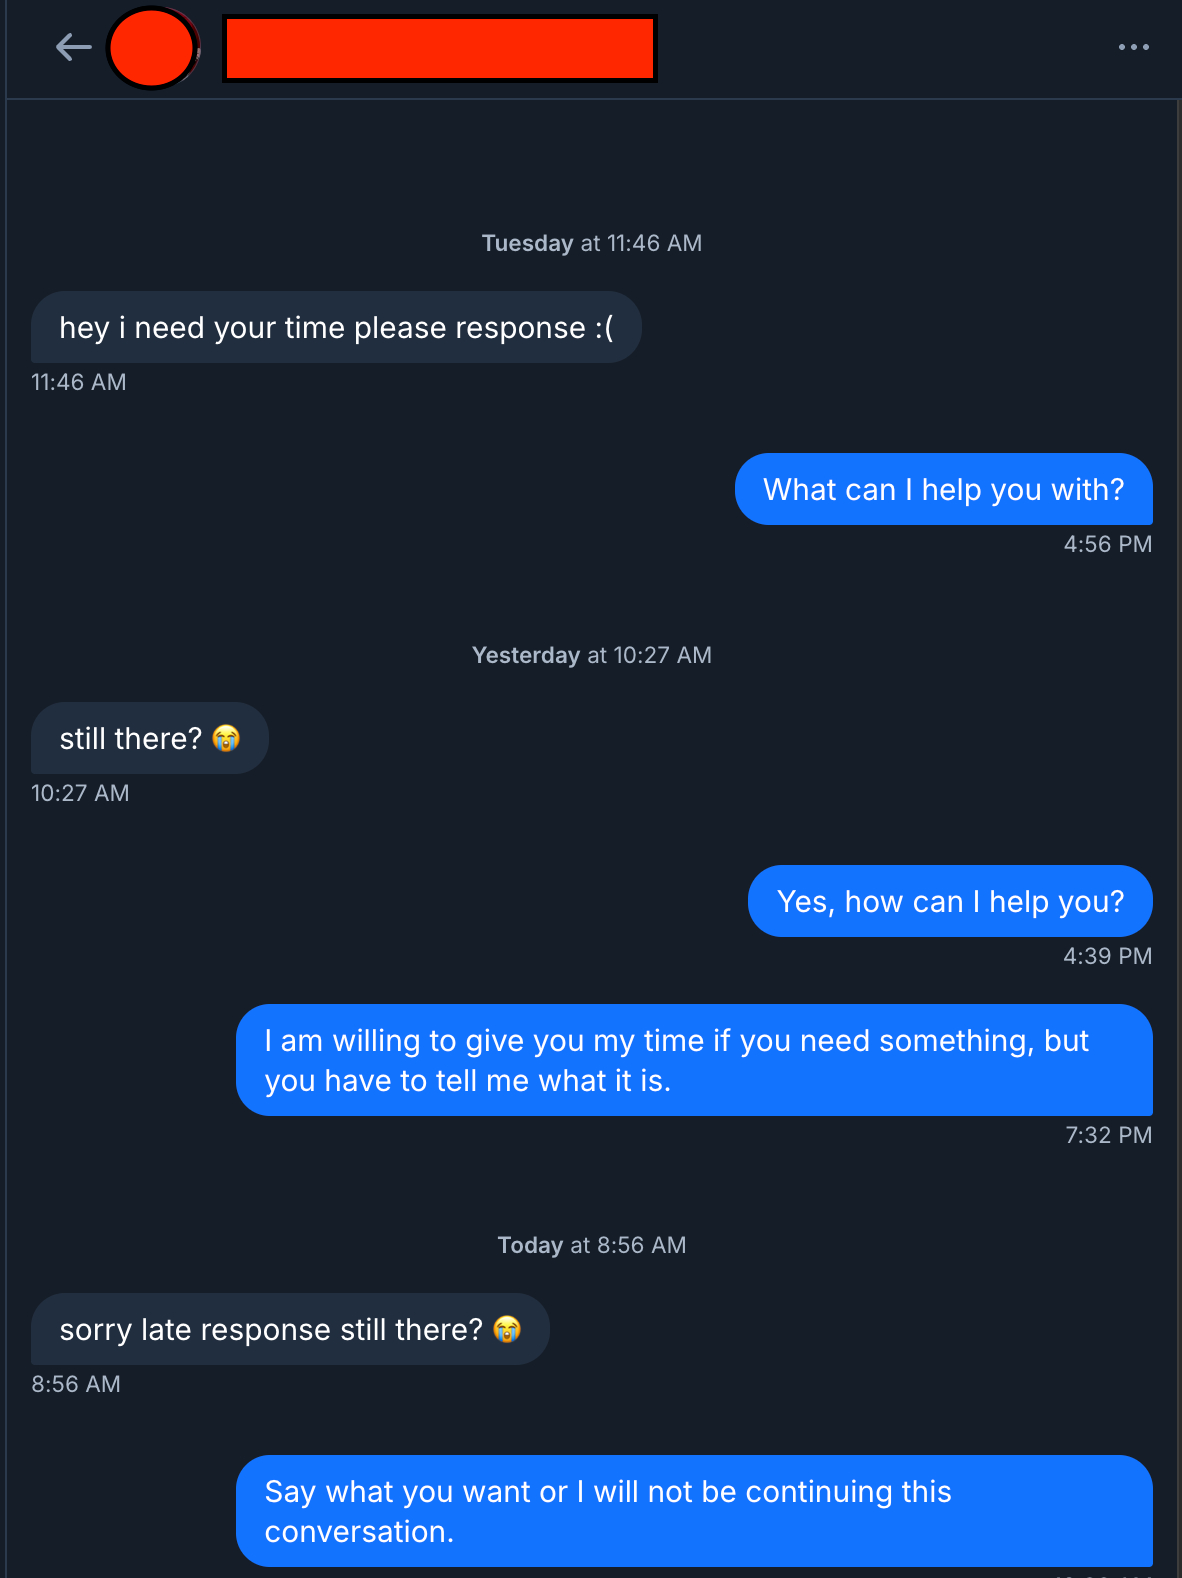The image size is (1182, 1578).
Task: Select the "I am willing to give you my time" message
Action: (694, 1061)
